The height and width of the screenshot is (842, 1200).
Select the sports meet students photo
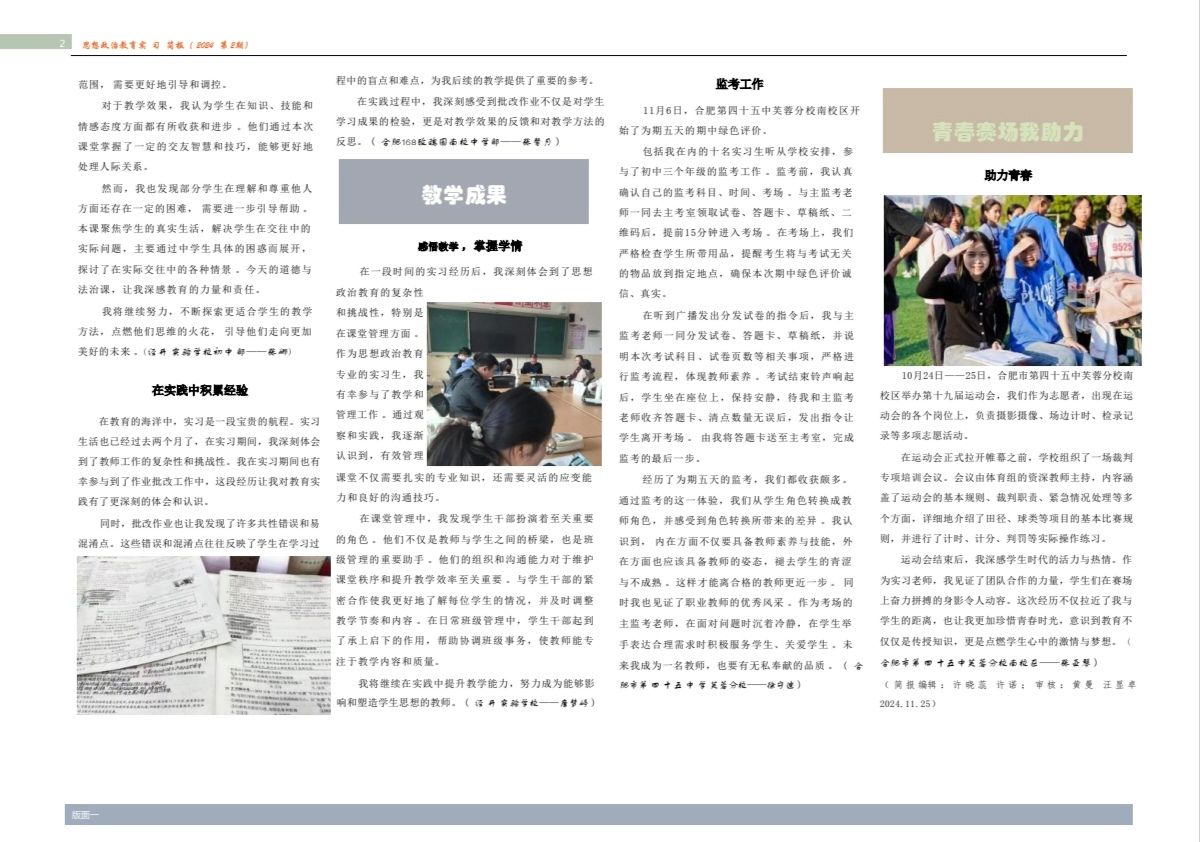point(1011,280)
